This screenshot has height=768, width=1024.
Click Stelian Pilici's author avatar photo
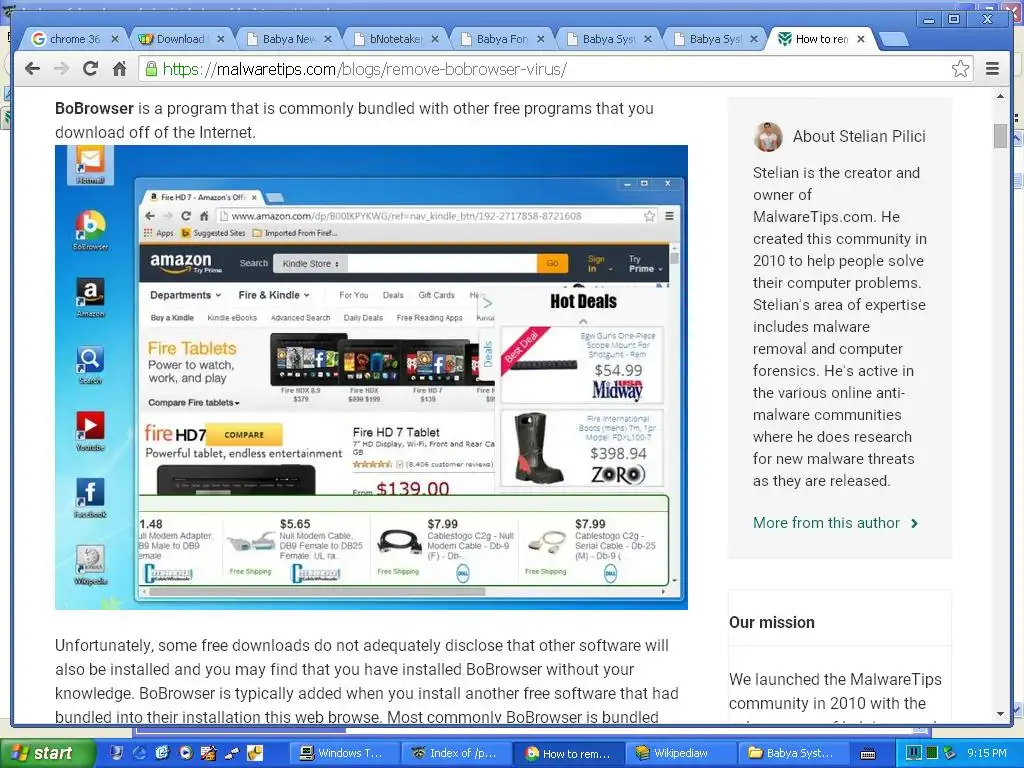(768, 136)
